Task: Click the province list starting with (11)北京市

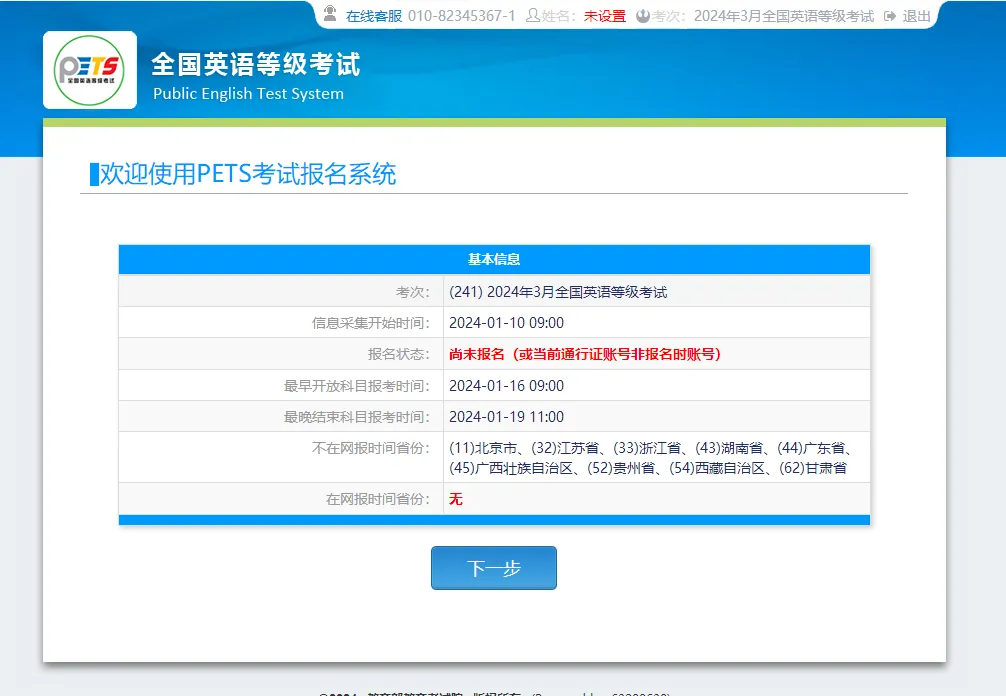Action: click(x=651, y=458)
